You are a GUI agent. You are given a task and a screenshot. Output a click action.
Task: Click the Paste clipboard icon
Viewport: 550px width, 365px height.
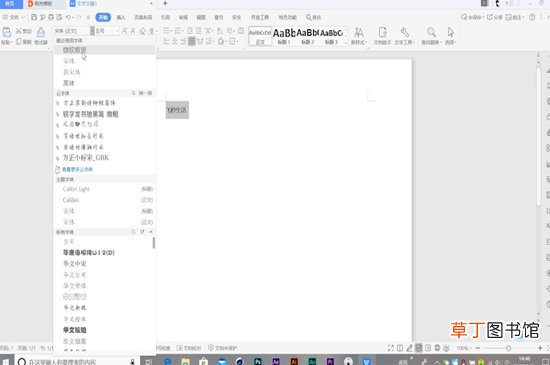pos(6,33)
